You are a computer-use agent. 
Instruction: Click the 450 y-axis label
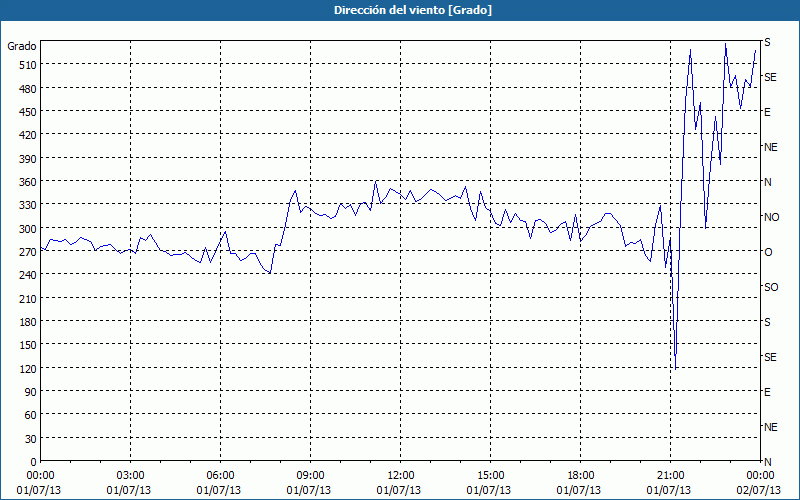point(29,112)
